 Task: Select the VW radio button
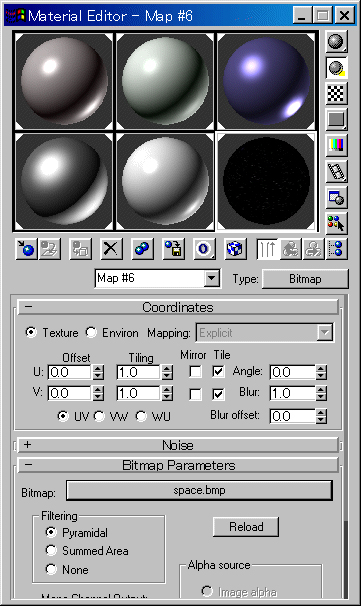[x=99, y=416]
